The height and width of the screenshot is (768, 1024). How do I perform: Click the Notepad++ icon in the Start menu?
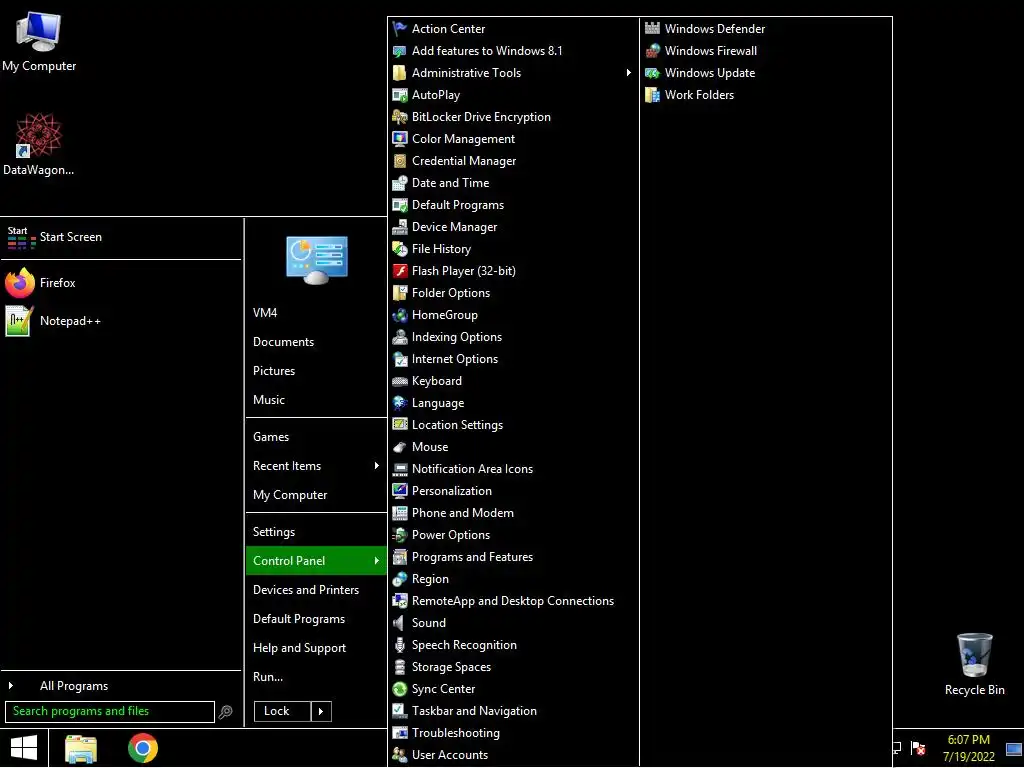point(20,321)
